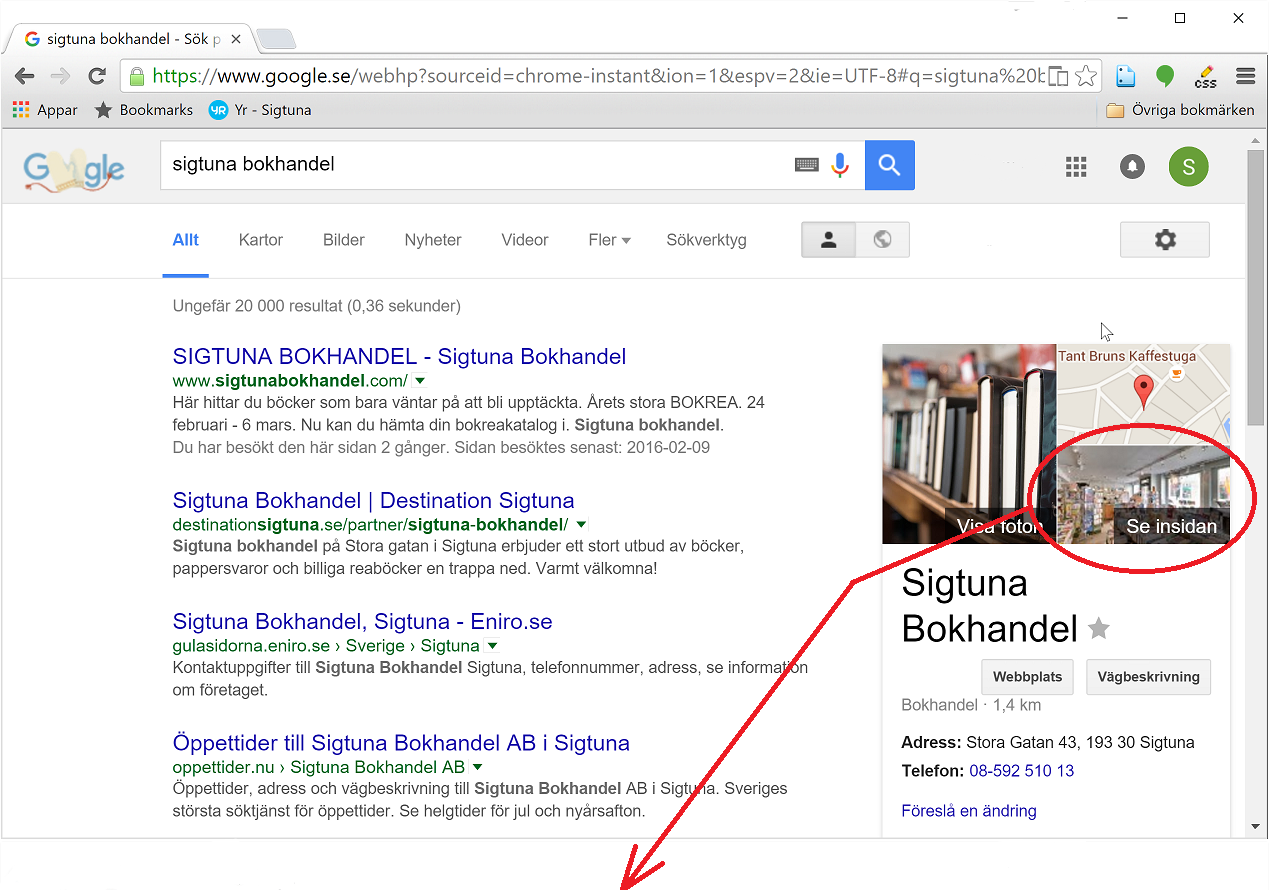Click the blue search magnifier button
The image size is (1273, 890).
(890, 165)
